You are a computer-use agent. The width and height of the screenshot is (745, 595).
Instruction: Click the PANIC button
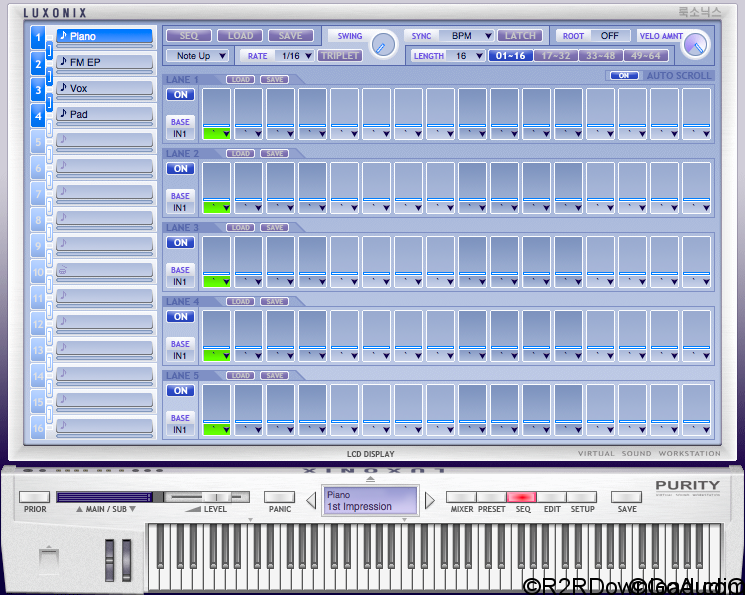pyautogui.click(x=279, y=497)
